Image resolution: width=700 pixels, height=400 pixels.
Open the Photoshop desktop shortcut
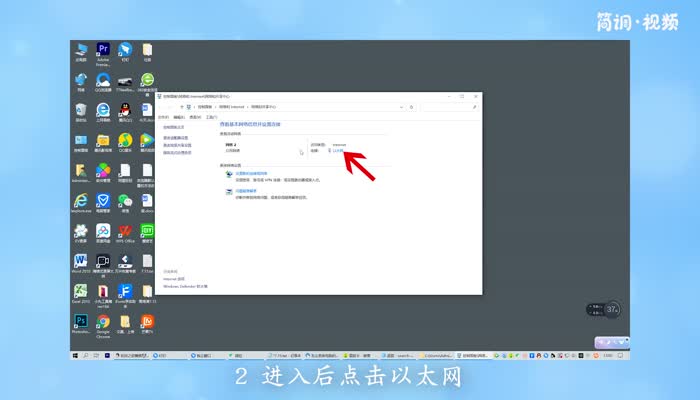(x=81, y=324)
